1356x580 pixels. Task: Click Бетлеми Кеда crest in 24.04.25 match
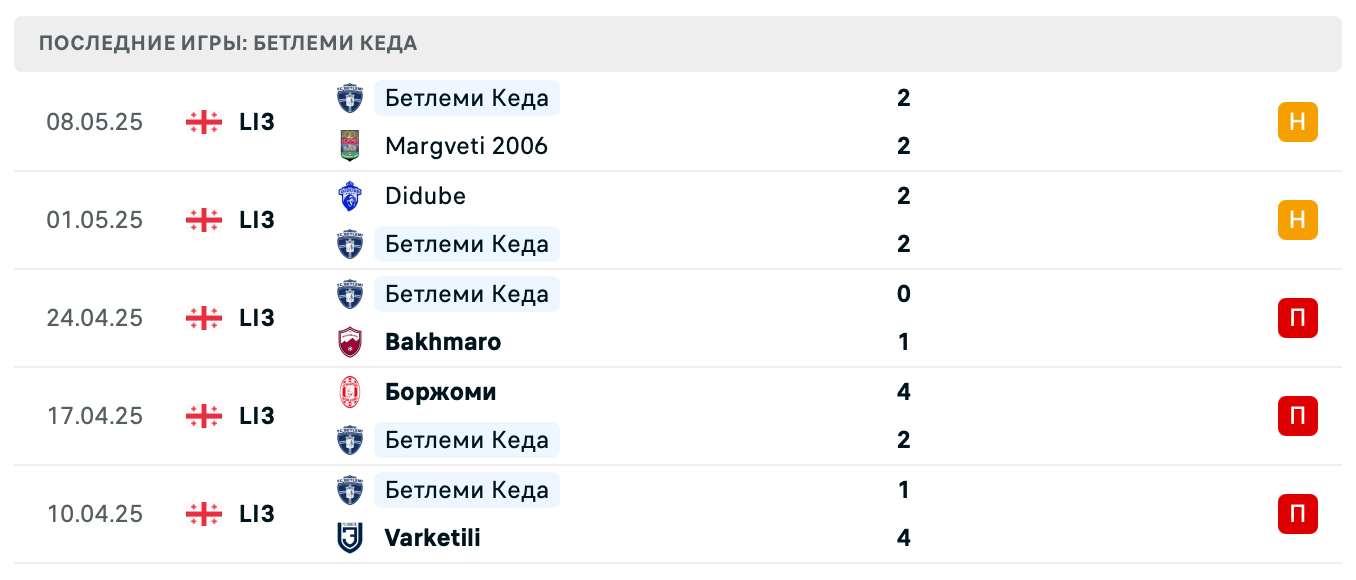point(349,294)
